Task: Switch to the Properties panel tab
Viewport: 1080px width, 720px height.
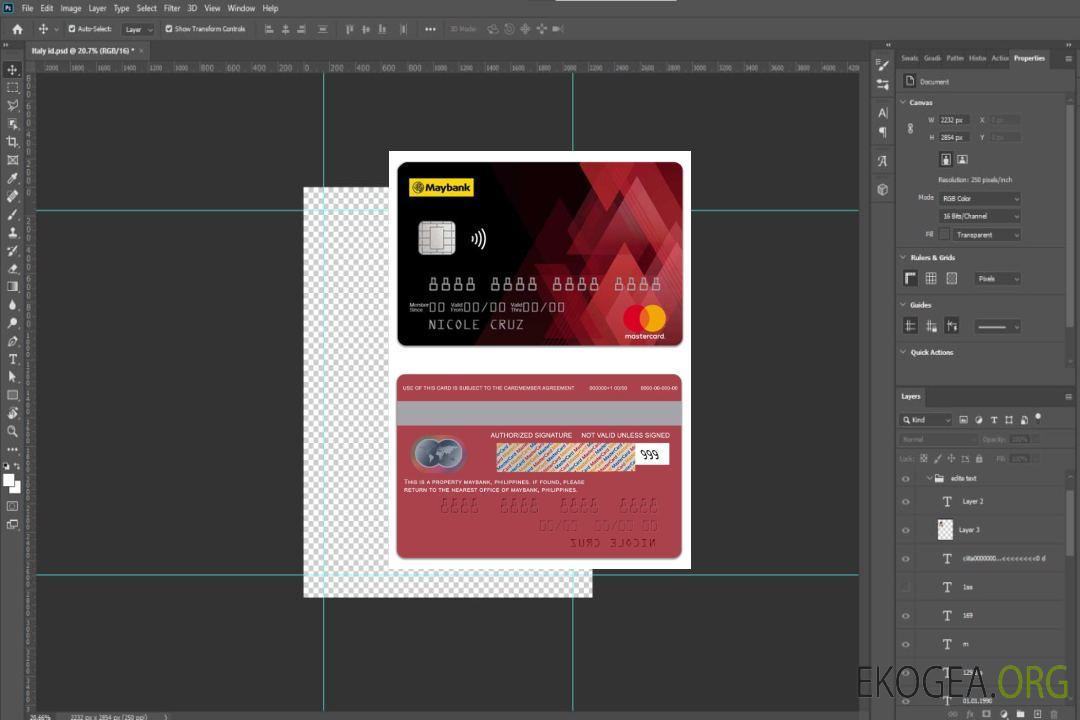Action: pos(1029,59)
